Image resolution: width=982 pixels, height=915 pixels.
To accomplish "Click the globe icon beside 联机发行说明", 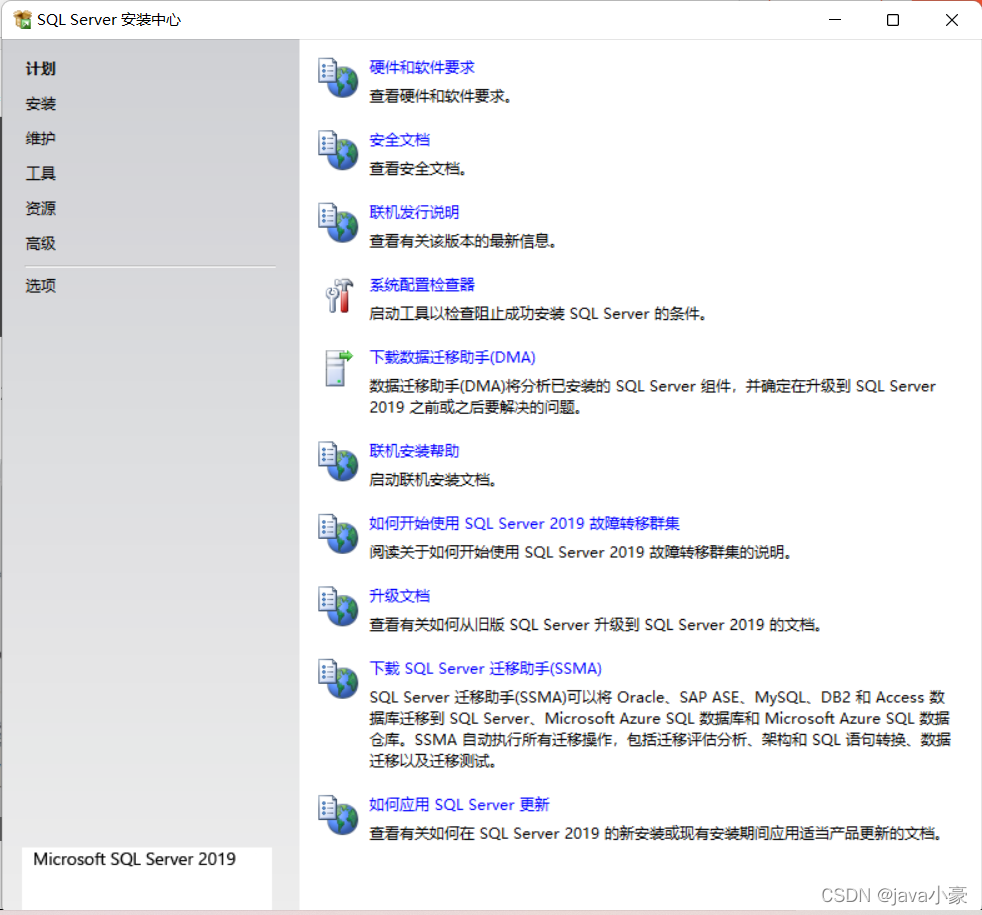I will pos(338,223).
